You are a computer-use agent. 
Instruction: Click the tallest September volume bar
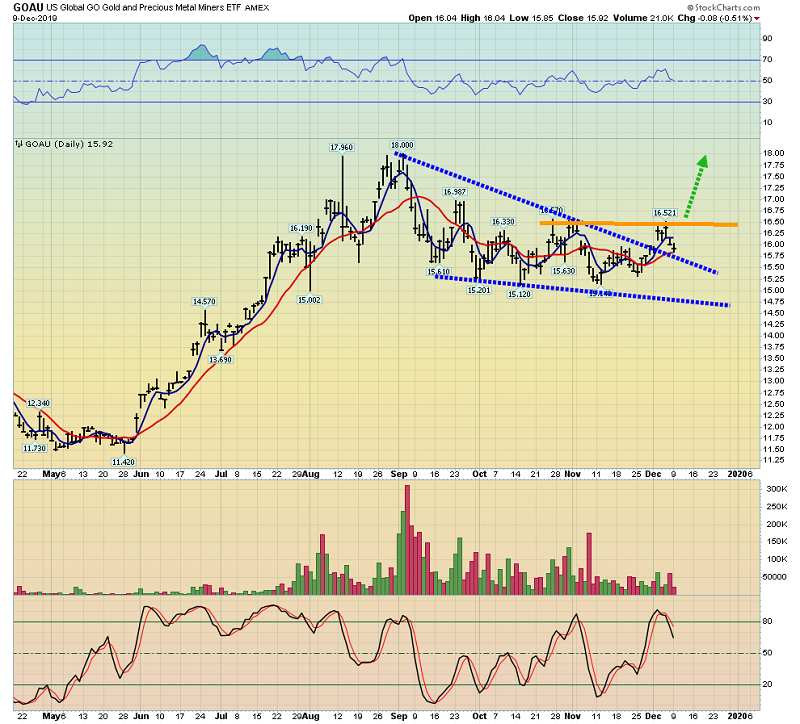[x=407, y=540]
